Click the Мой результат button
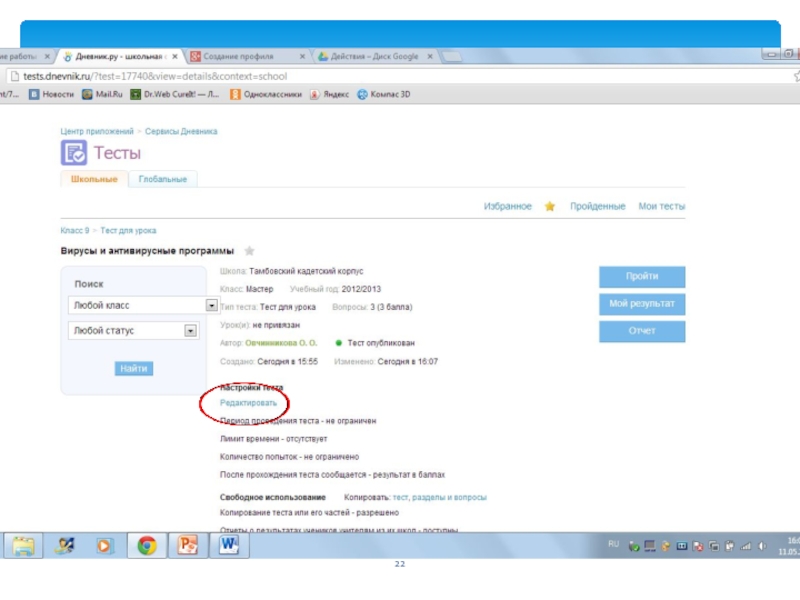This screenshot has height=600, width=800. pos(642,304)
